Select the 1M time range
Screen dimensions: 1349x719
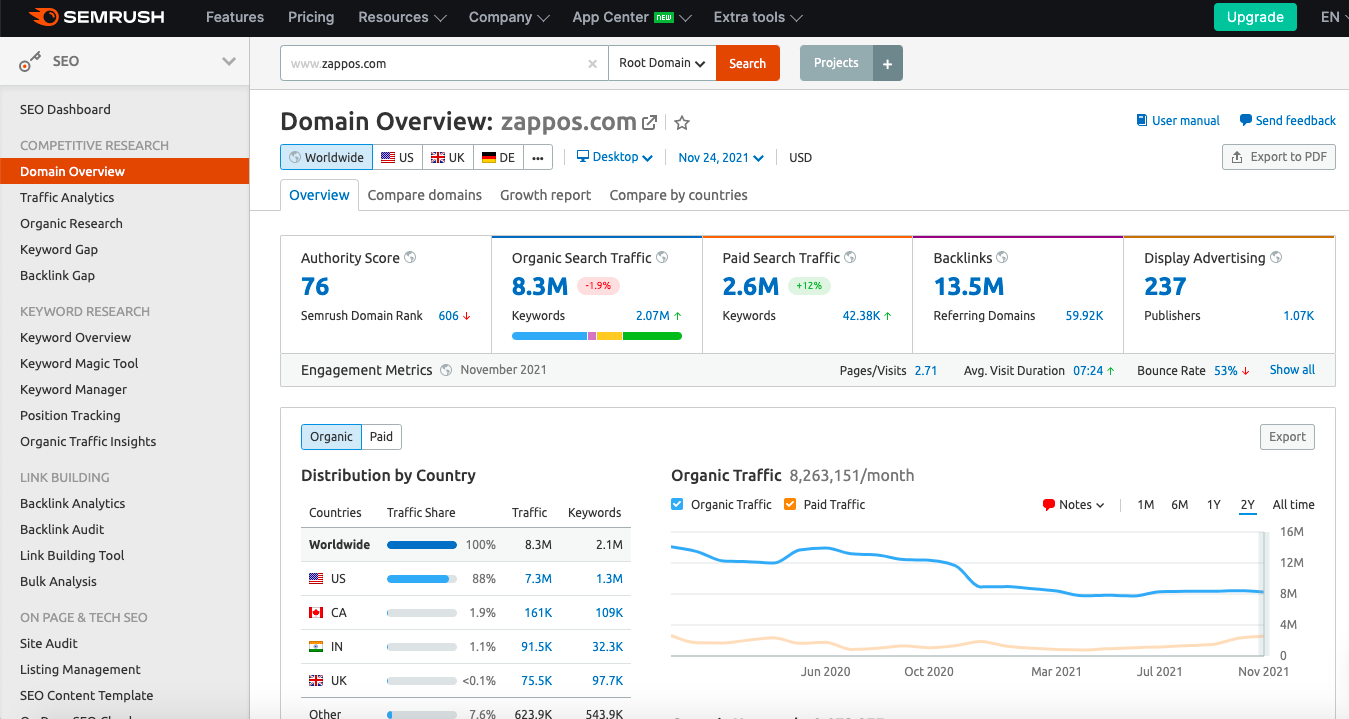coord(1146,505)
